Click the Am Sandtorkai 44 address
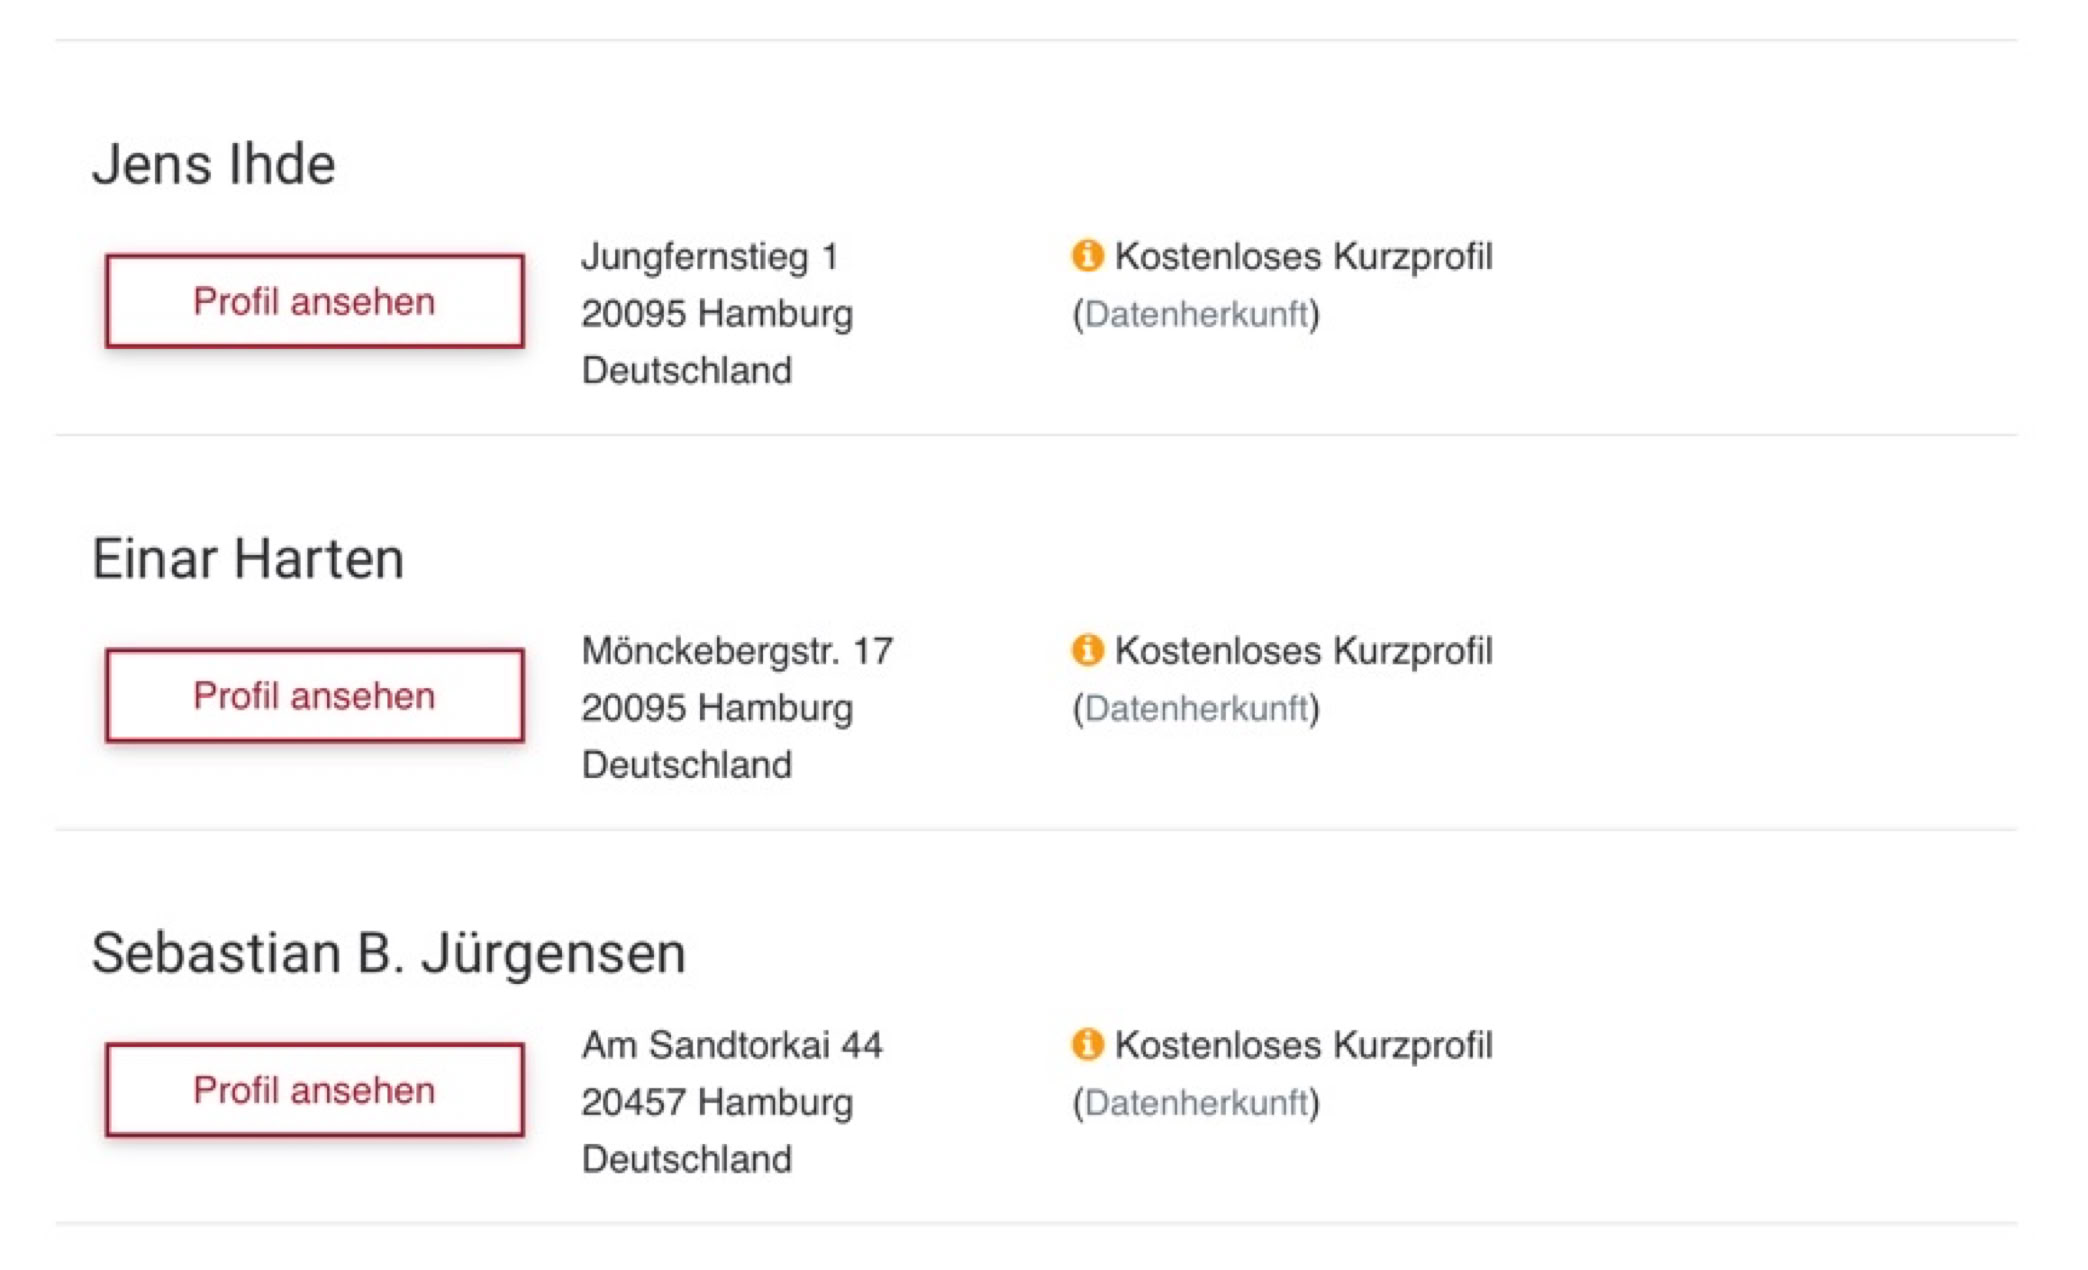The width and height of the screenshot is (2088, 1270). 732,1045
